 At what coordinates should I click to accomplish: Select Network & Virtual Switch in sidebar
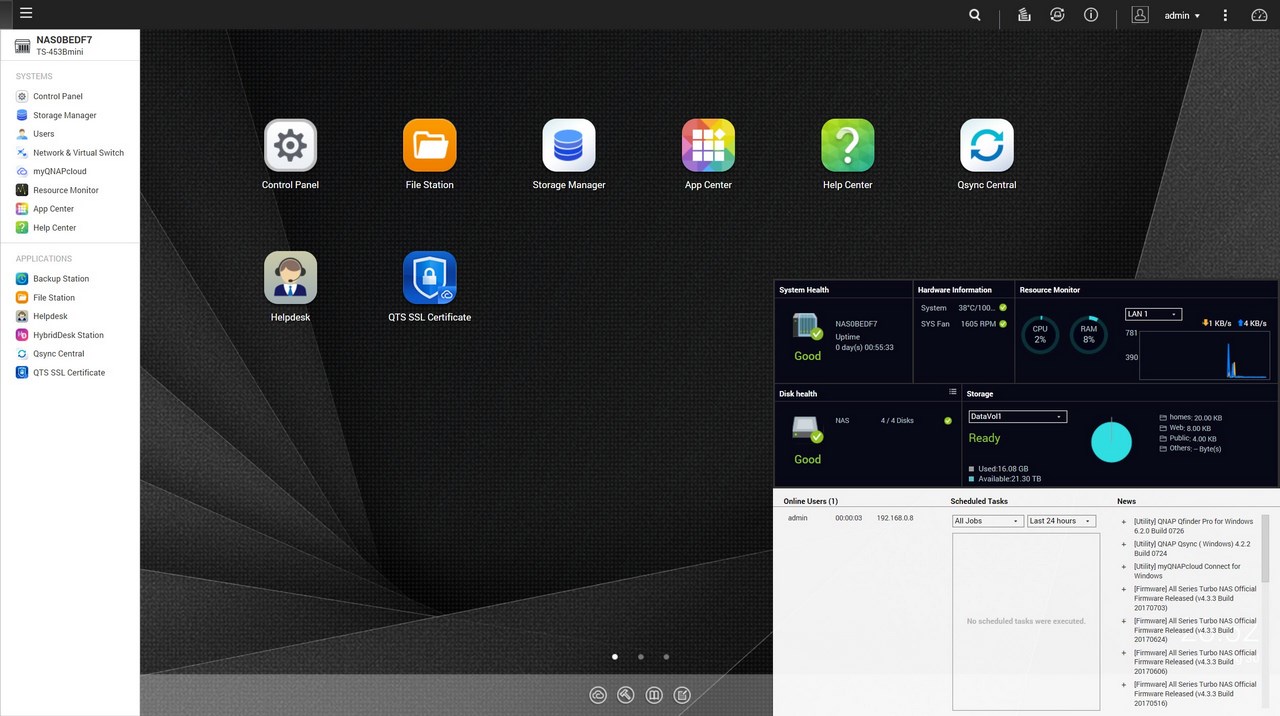pyautogui.click(x=78, y=153)
